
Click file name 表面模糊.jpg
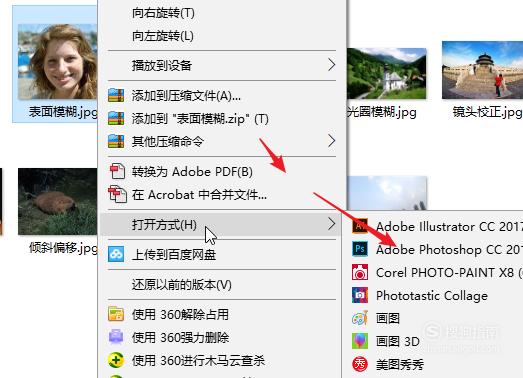63,112
